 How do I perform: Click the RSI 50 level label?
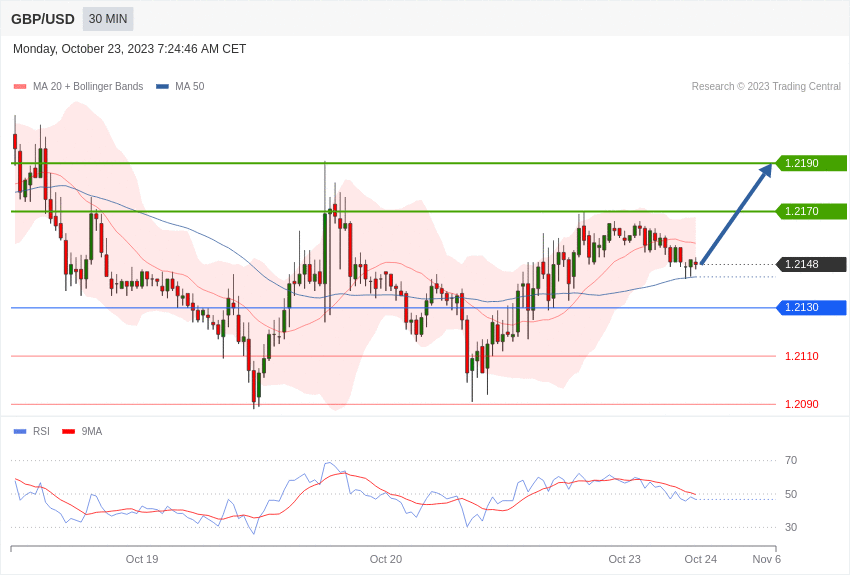pyautogui.click(x=791, y=494)
